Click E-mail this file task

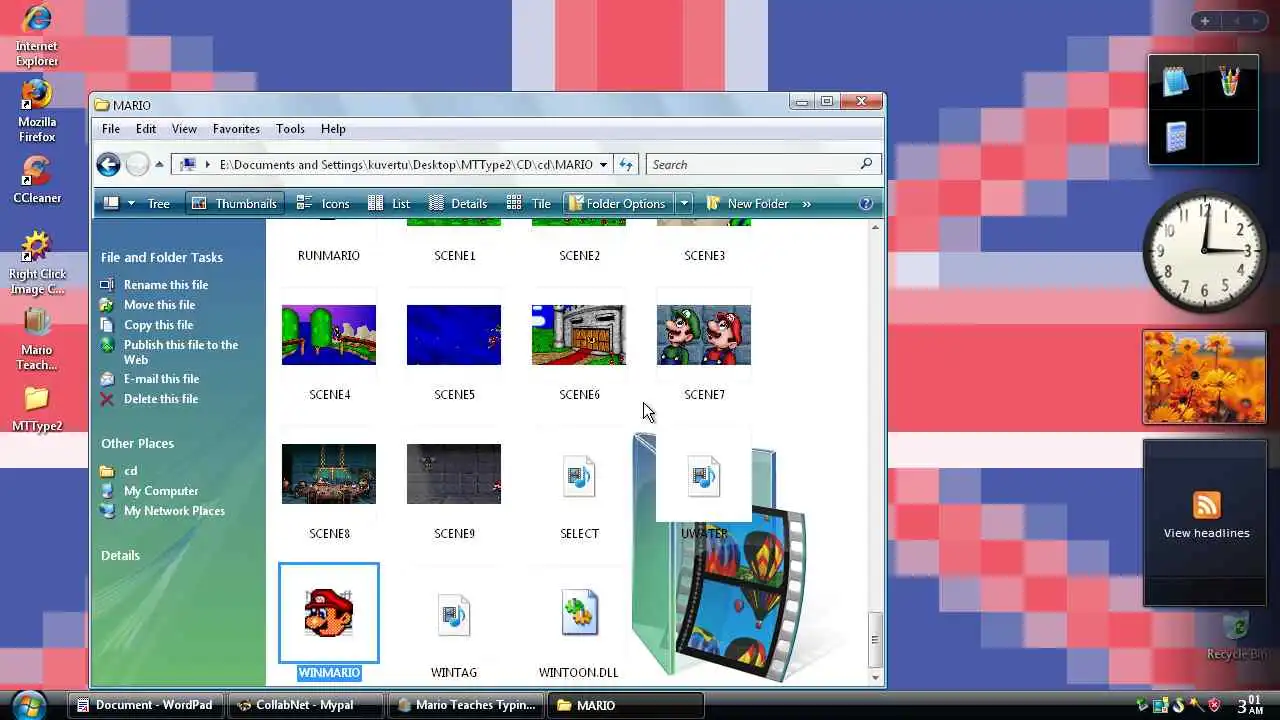coord(161,379)
